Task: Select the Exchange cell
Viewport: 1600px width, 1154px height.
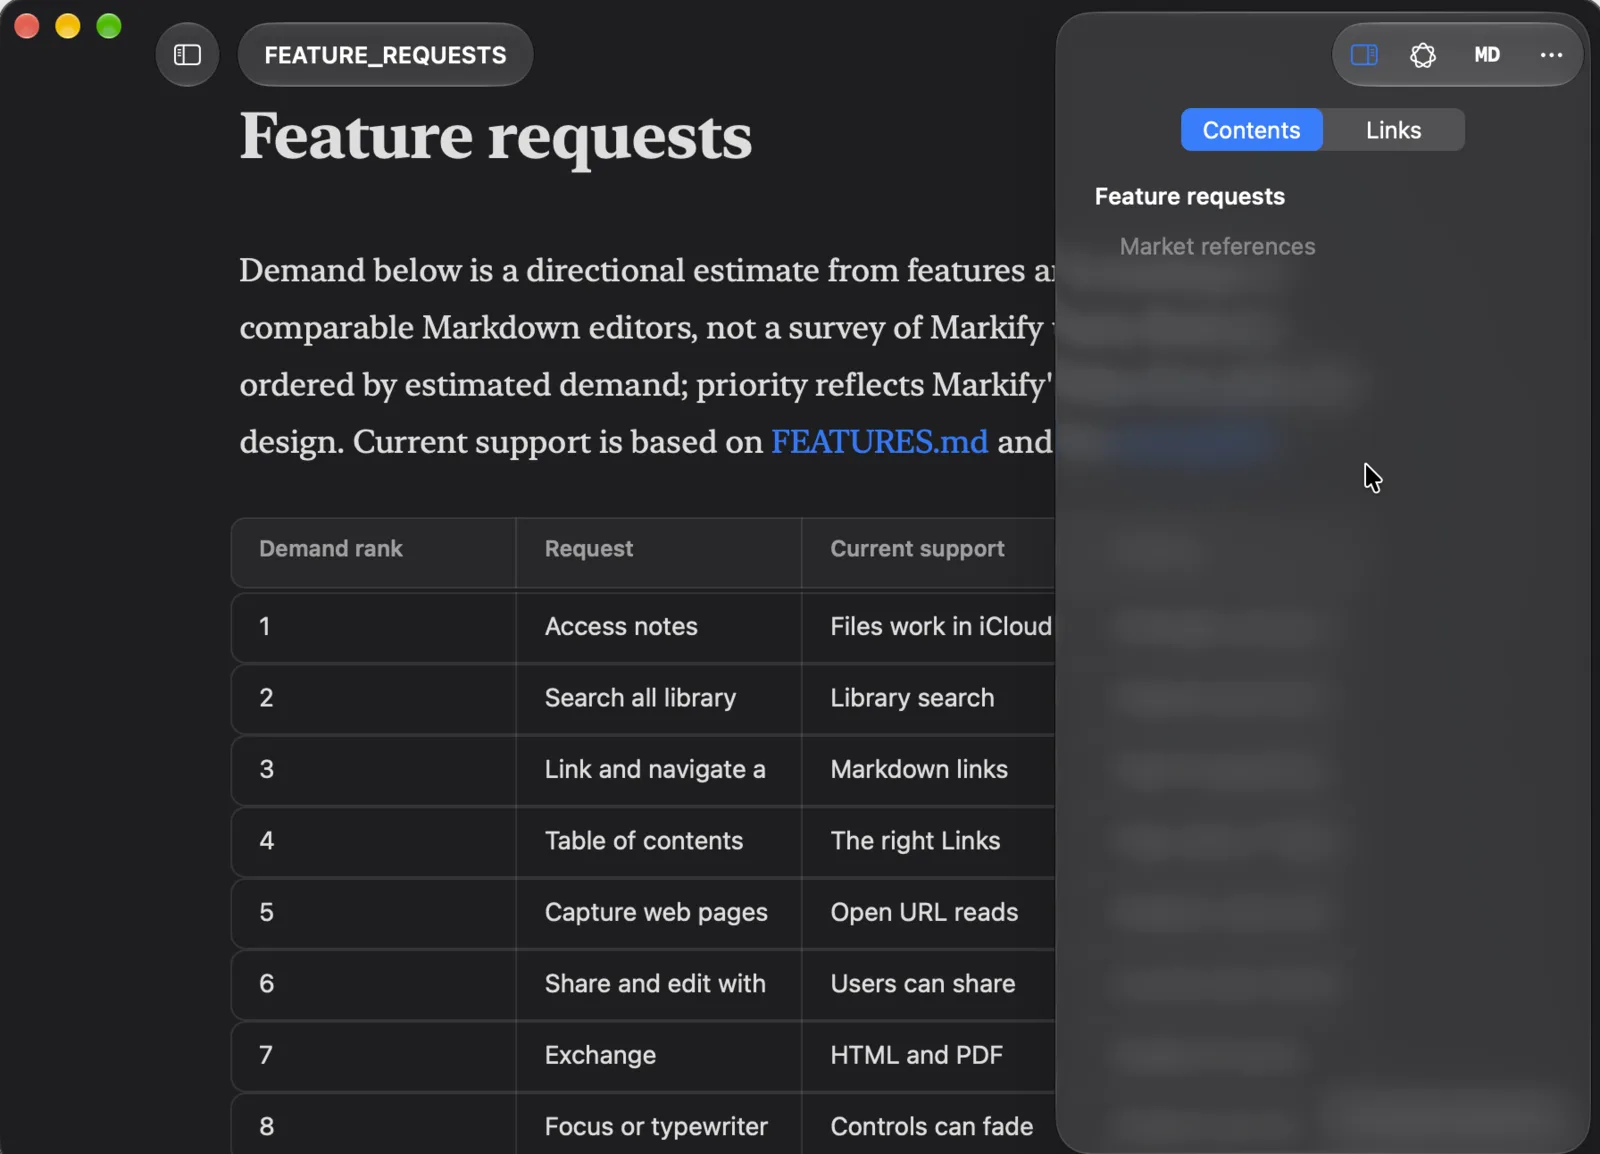Action: click(x=658, y=1056)
